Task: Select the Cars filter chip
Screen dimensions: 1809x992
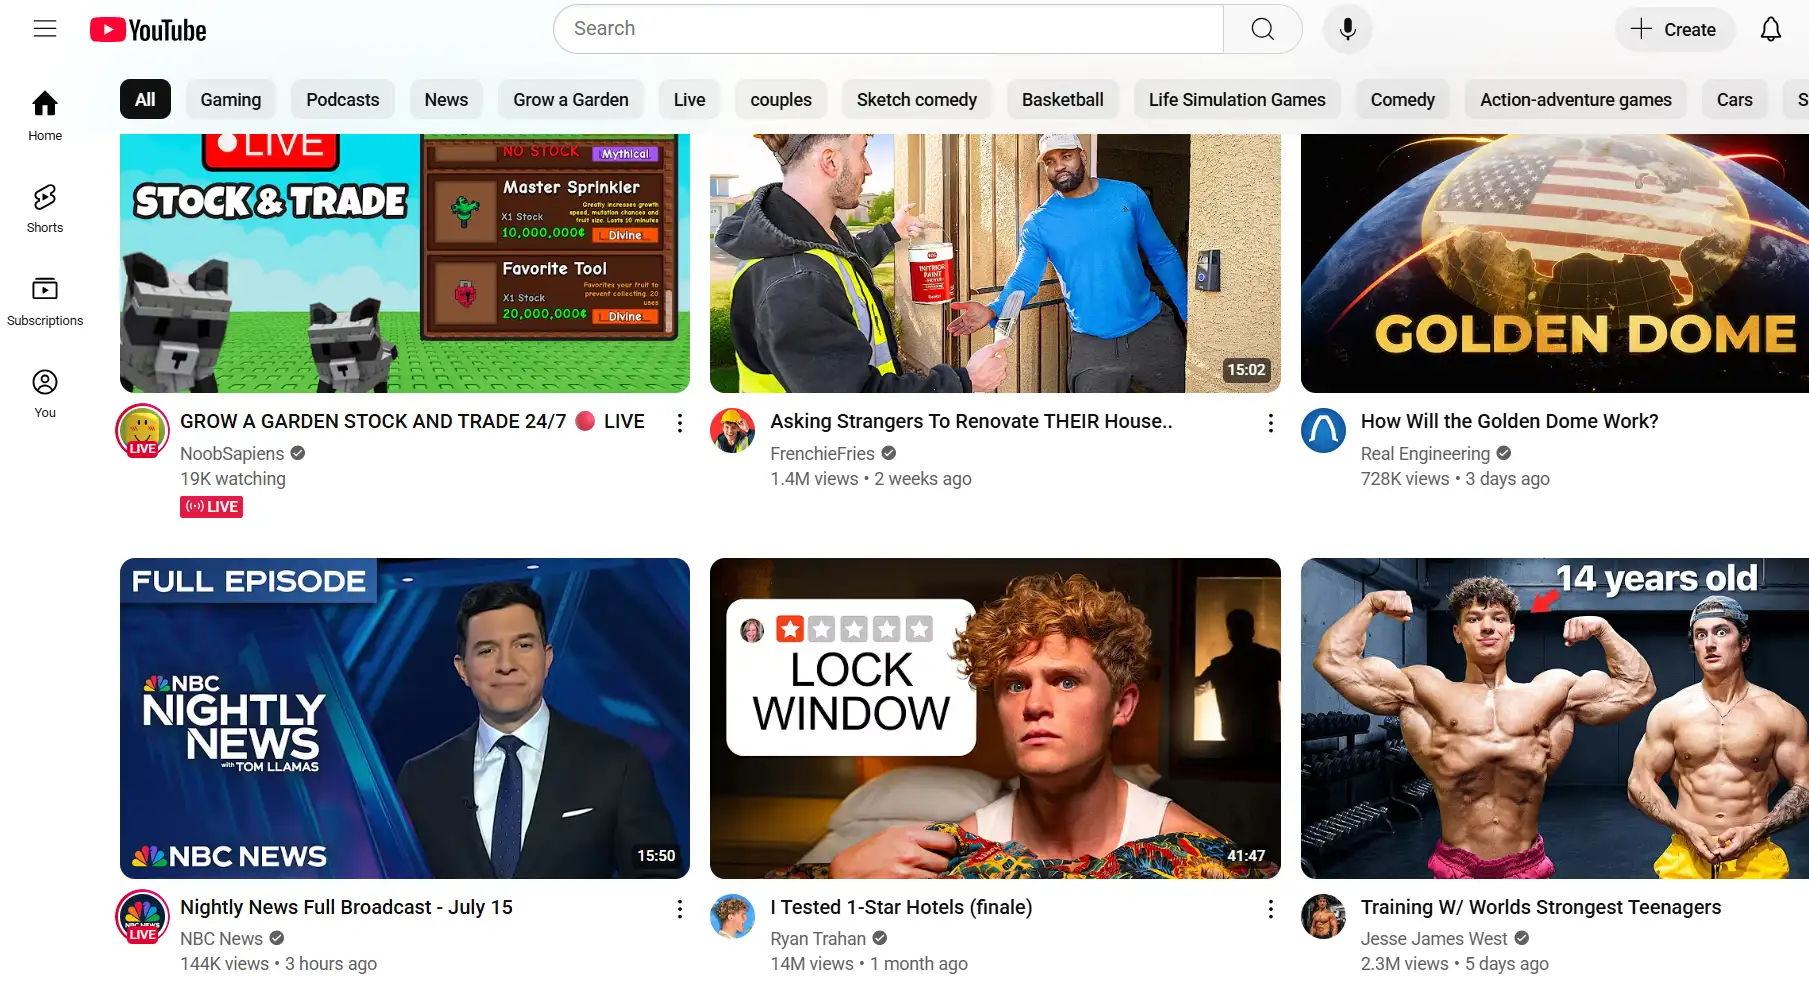Action: (x=1735, y=99)
